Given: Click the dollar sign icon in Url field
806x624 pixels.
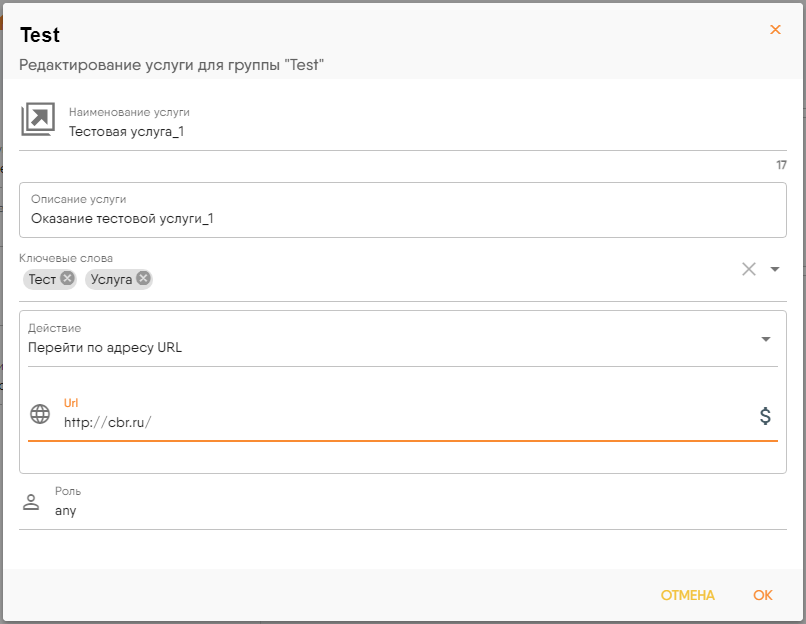Looking at the screenshot, I should (x=765, y=416).
